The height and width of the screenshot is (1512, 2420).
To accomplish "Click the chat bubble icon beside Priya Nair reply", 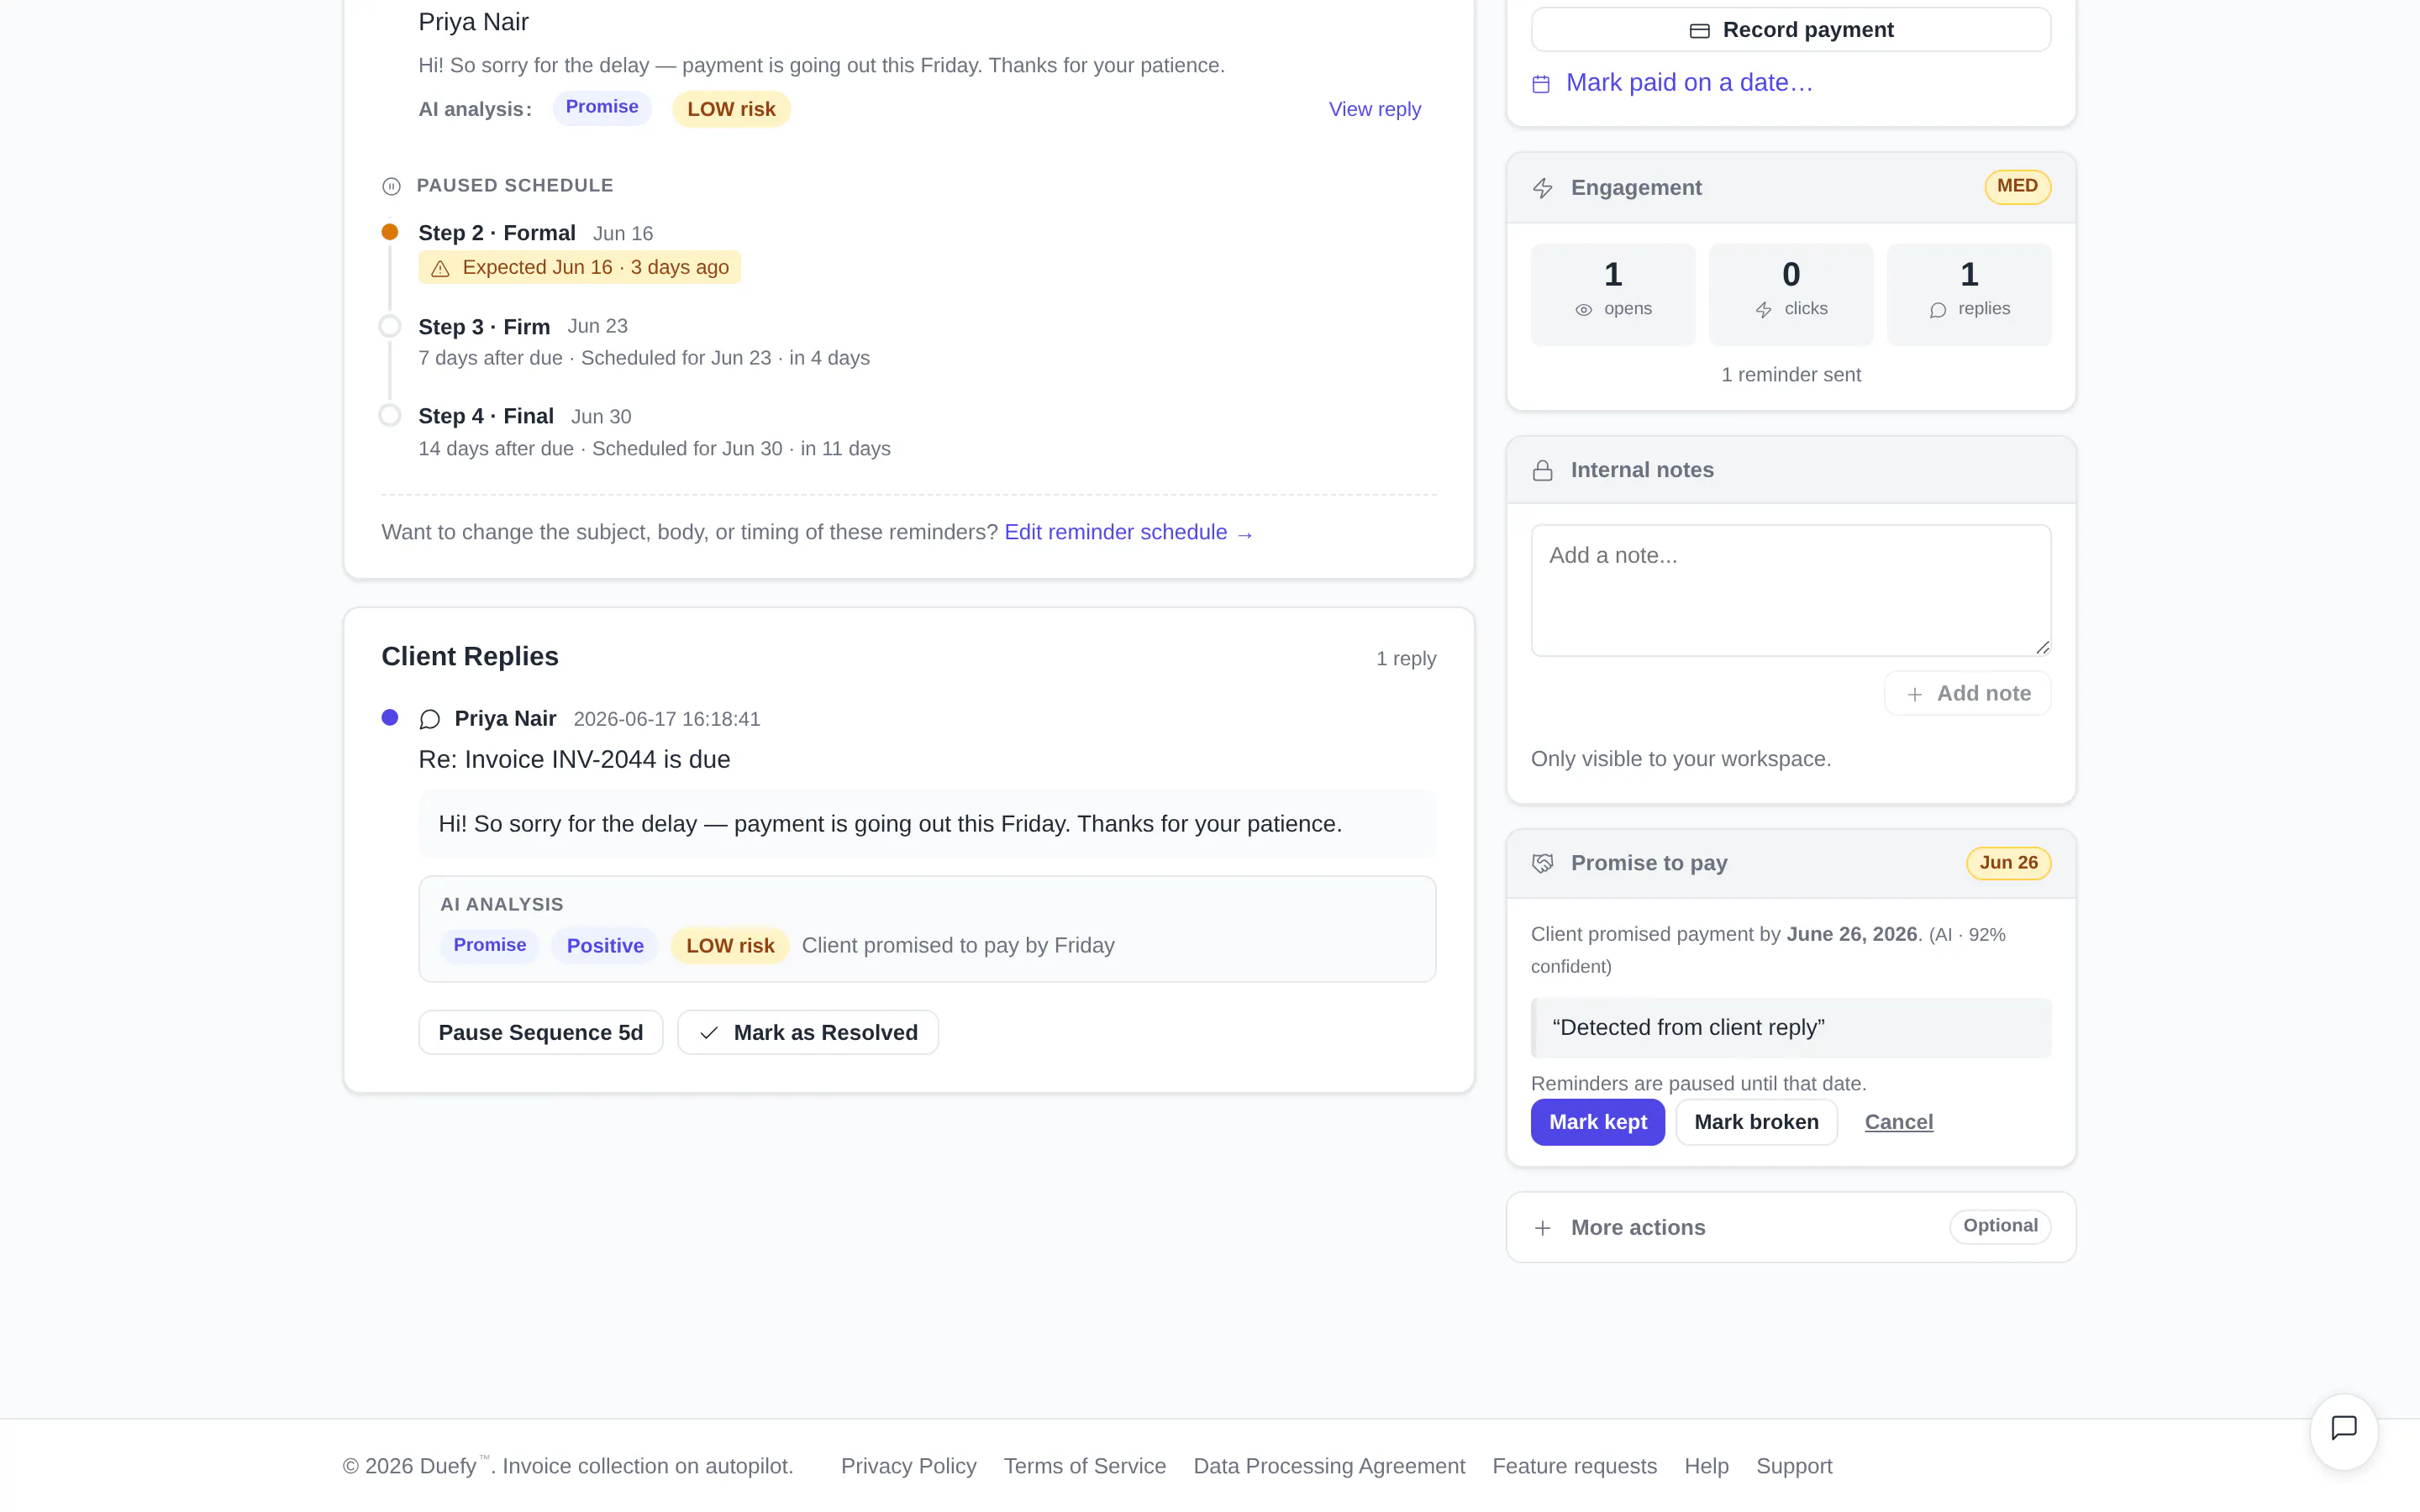I will point(430,719).
